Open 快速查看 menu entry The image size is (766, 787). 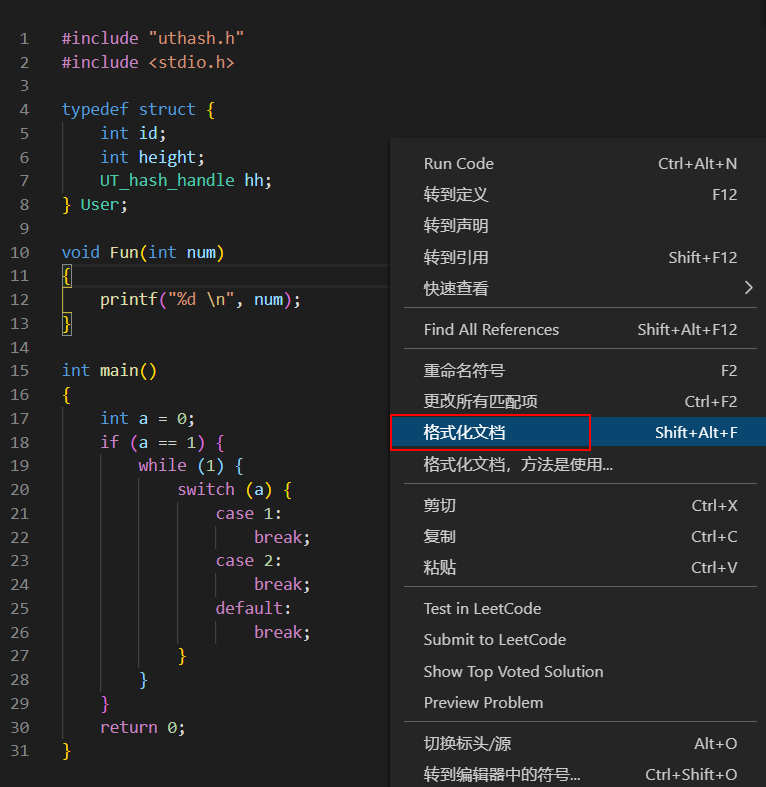(580, 288)
